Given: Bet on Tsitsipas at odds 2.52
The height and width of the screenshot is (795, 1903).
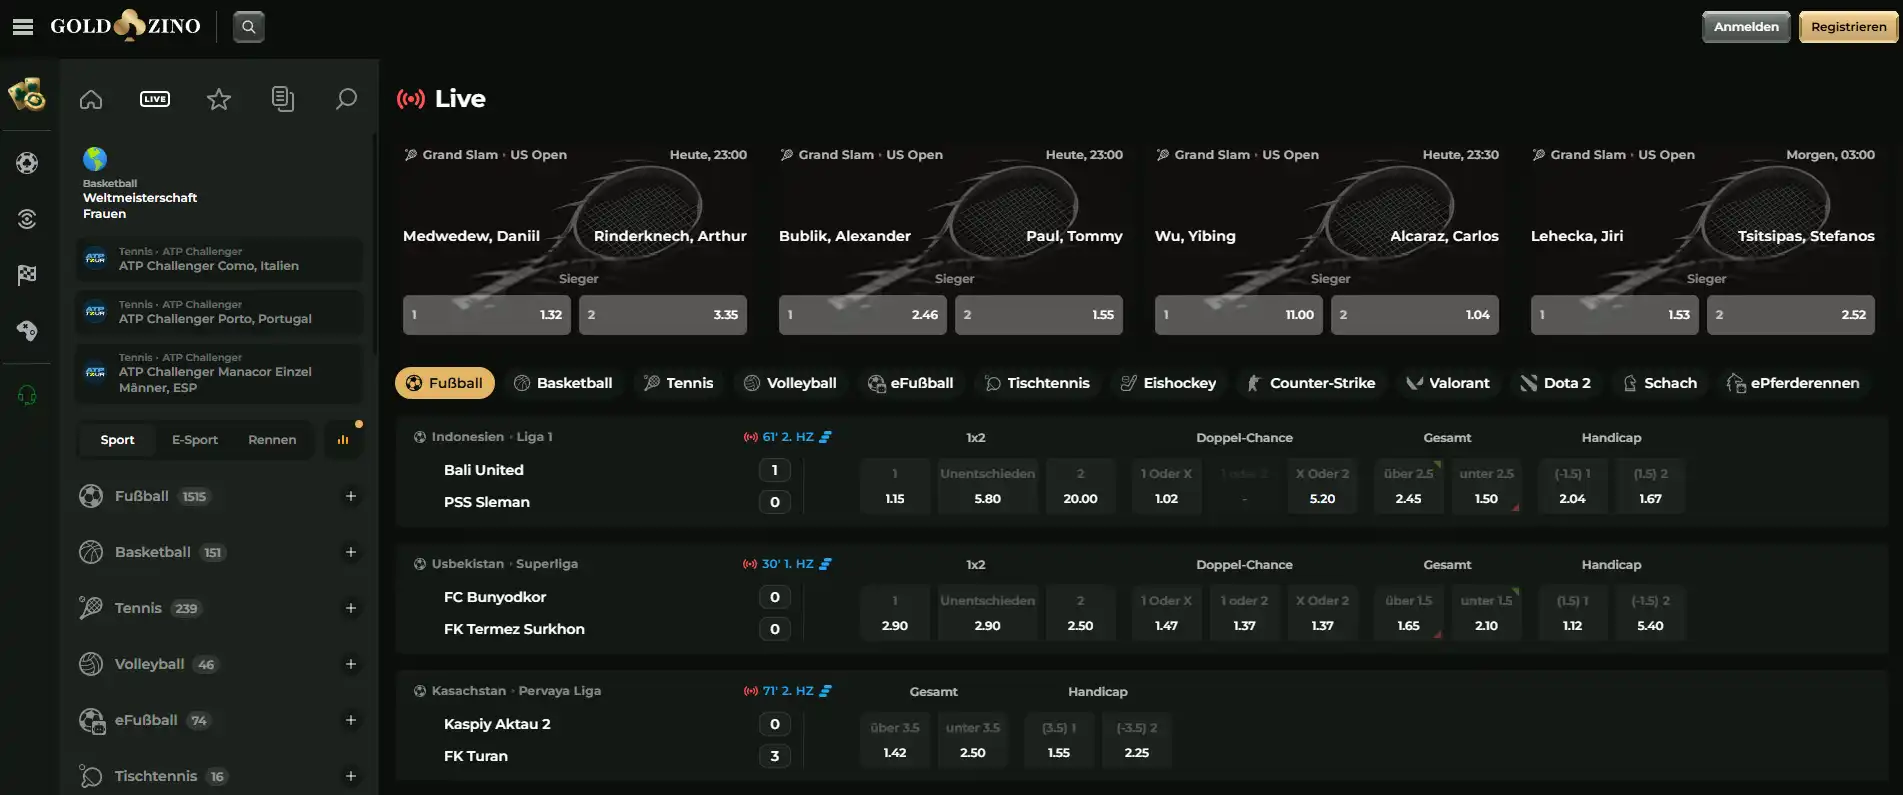Looking at the screenshot, I should 1791,315.
